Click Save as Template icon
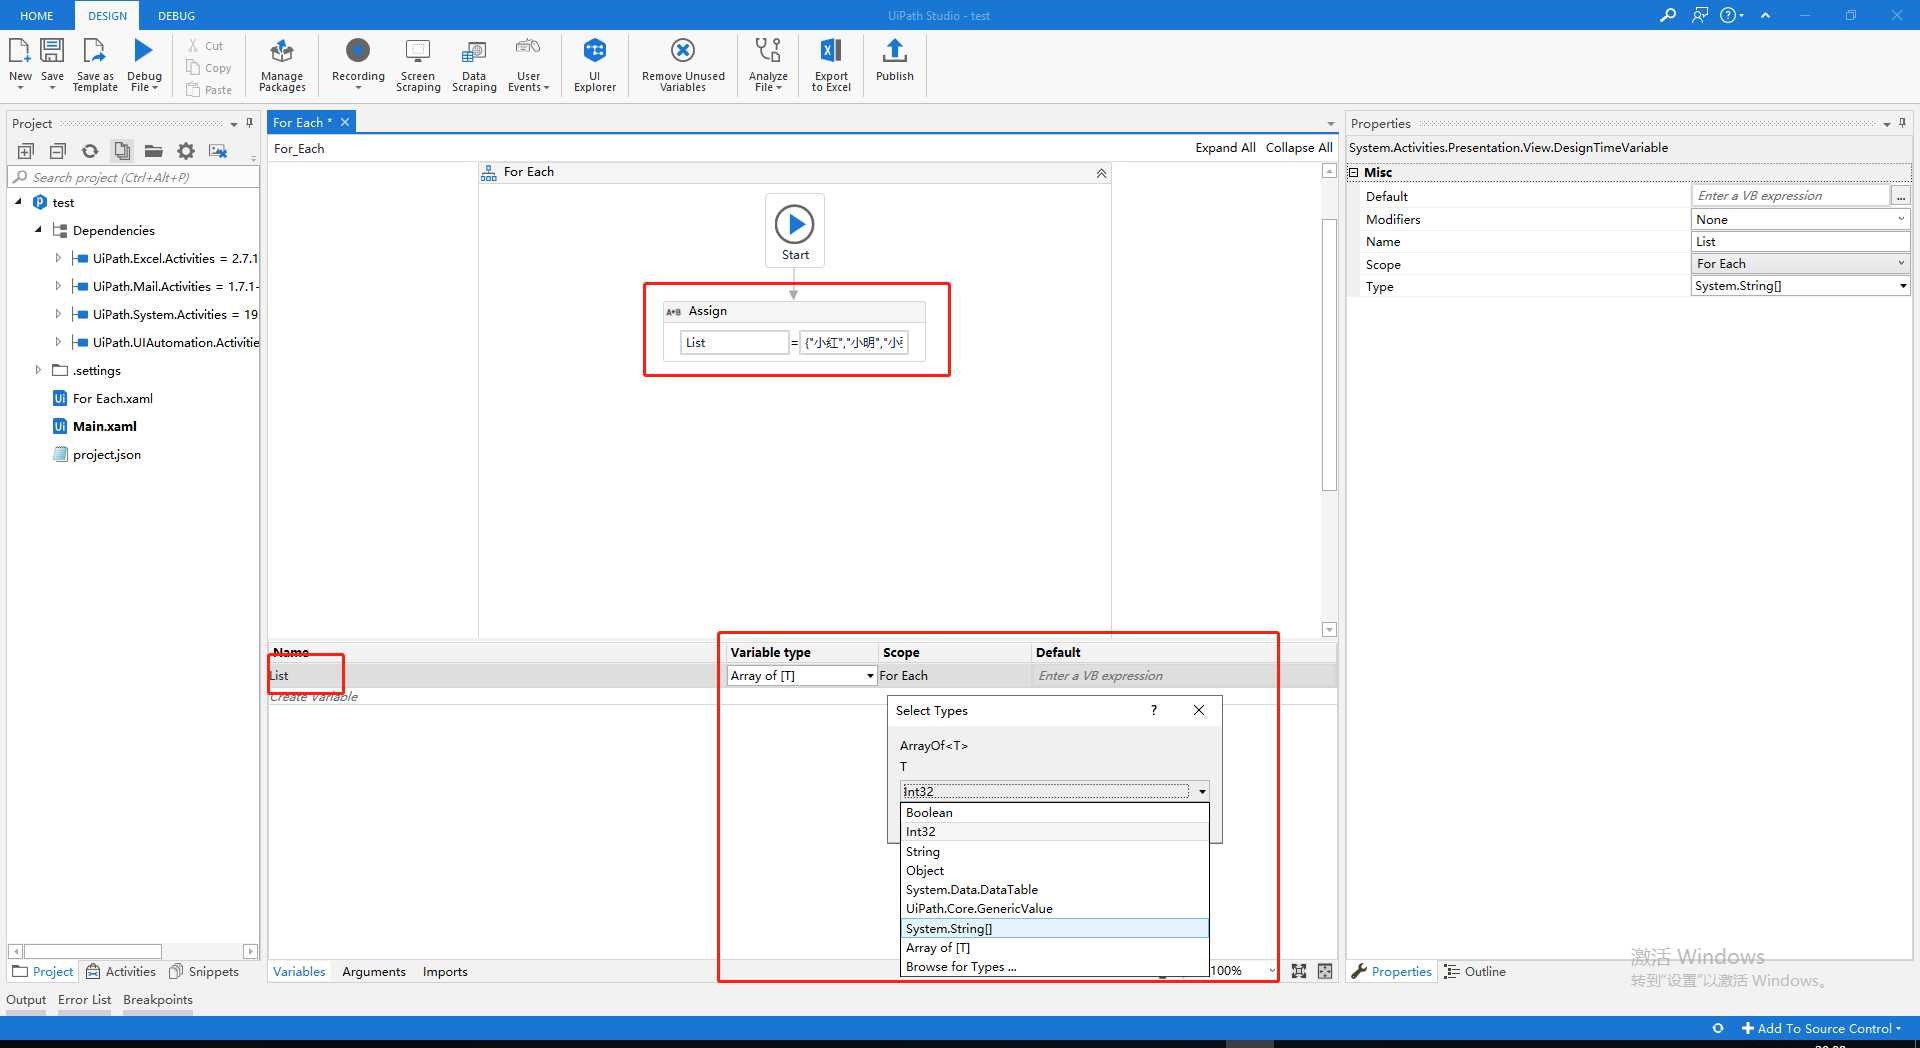The image size is (1920, 1048). (94, 51)
